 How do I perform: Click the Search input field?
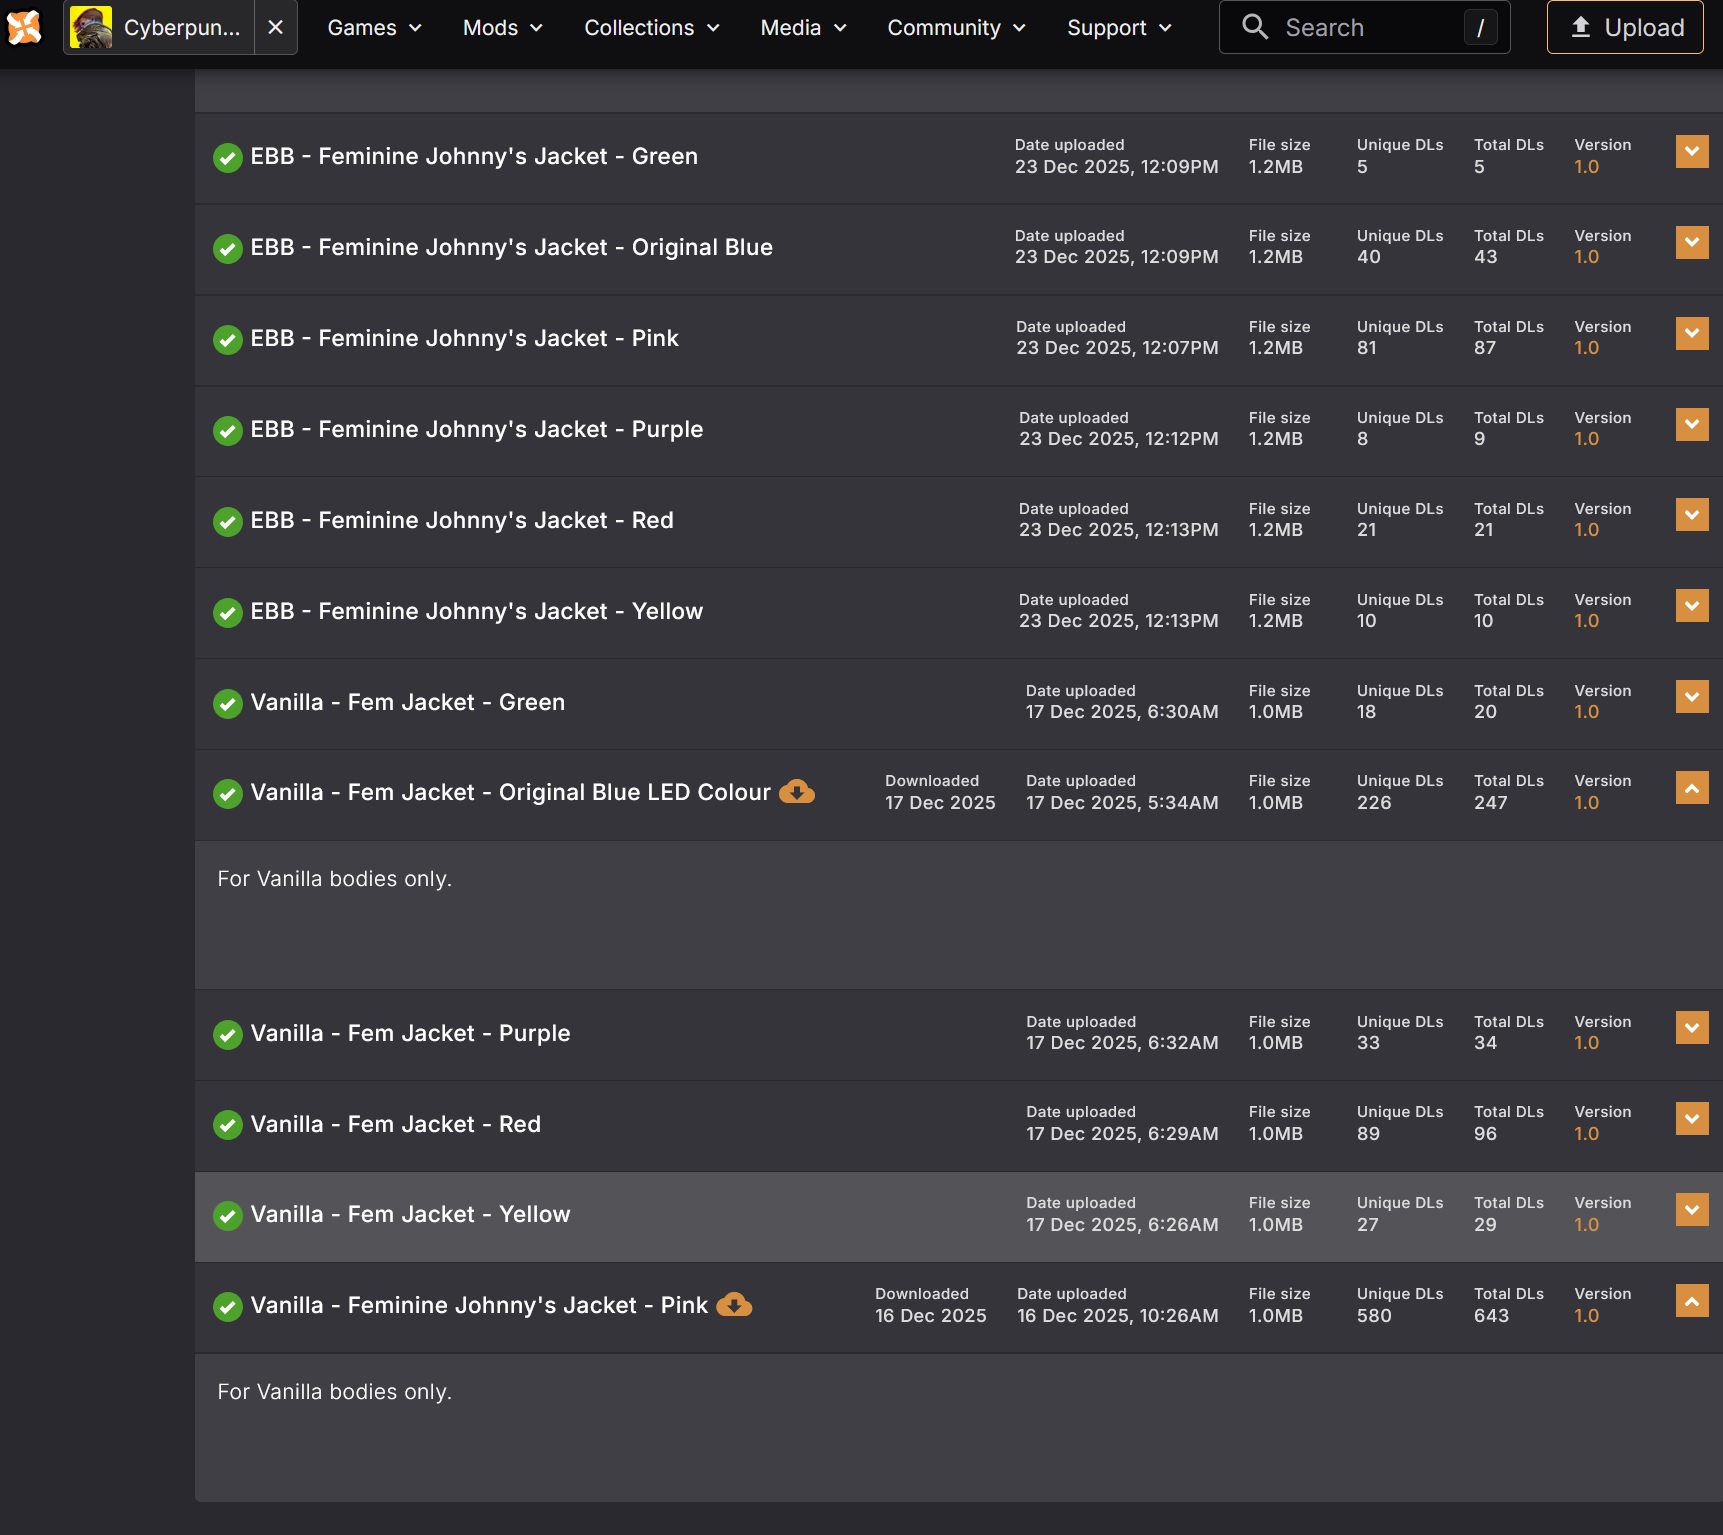pyautogui.click(x=1364, y=27)
